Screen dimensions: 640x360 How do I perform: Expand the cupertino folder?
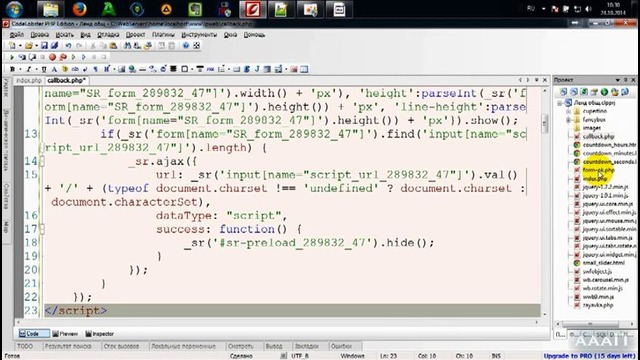568,111
